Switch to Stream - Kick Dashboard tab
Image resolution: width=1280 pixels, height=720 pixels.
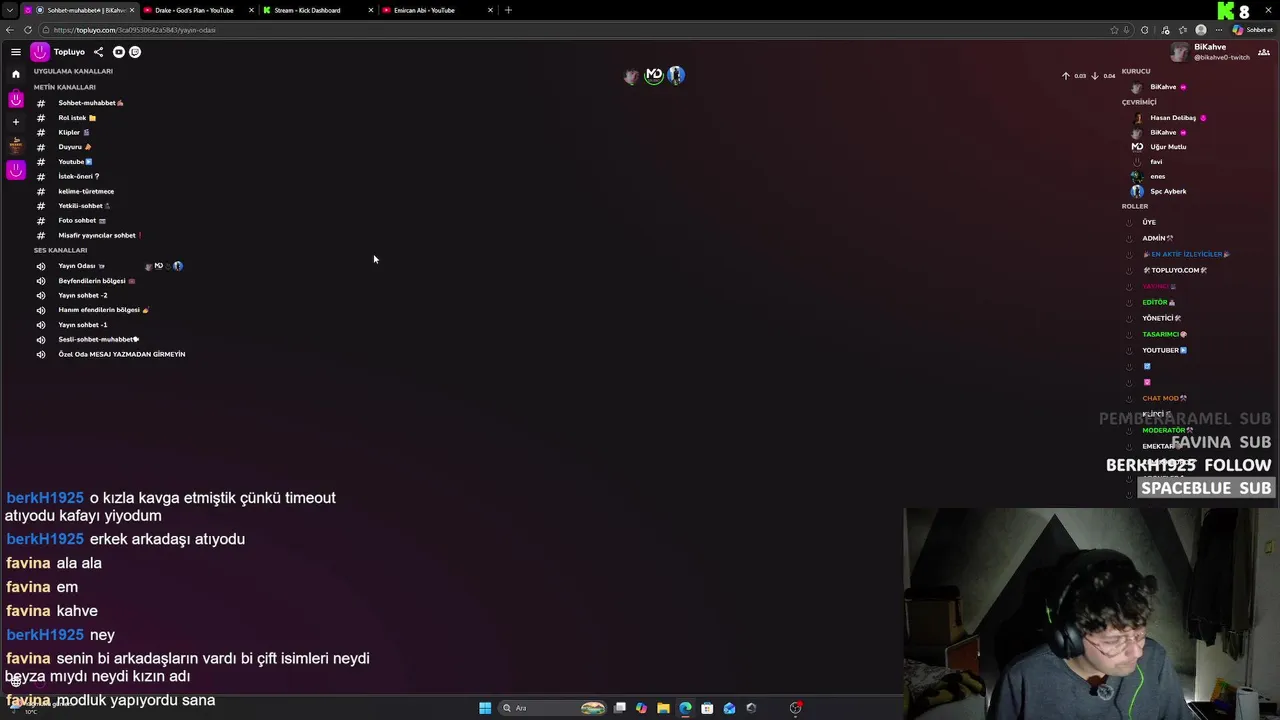point(317,10)
